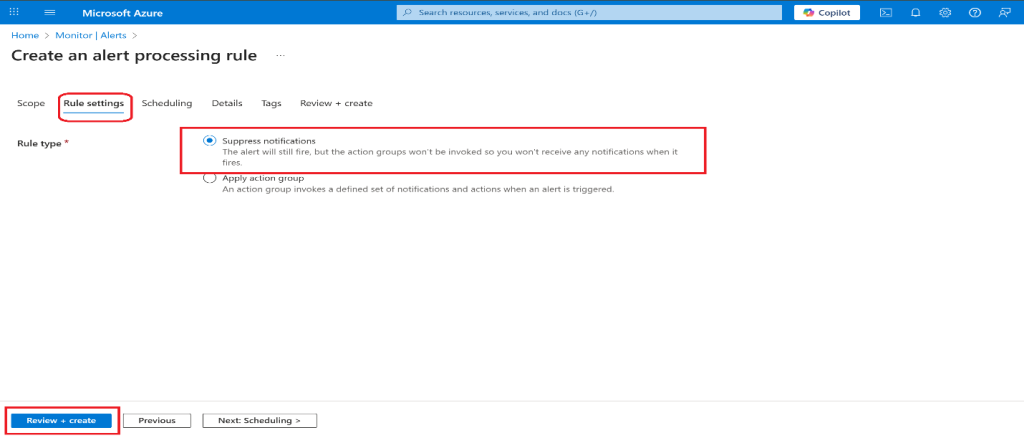
Task: Open the app launcher grid icon
Action: click(x=14, y=12)
